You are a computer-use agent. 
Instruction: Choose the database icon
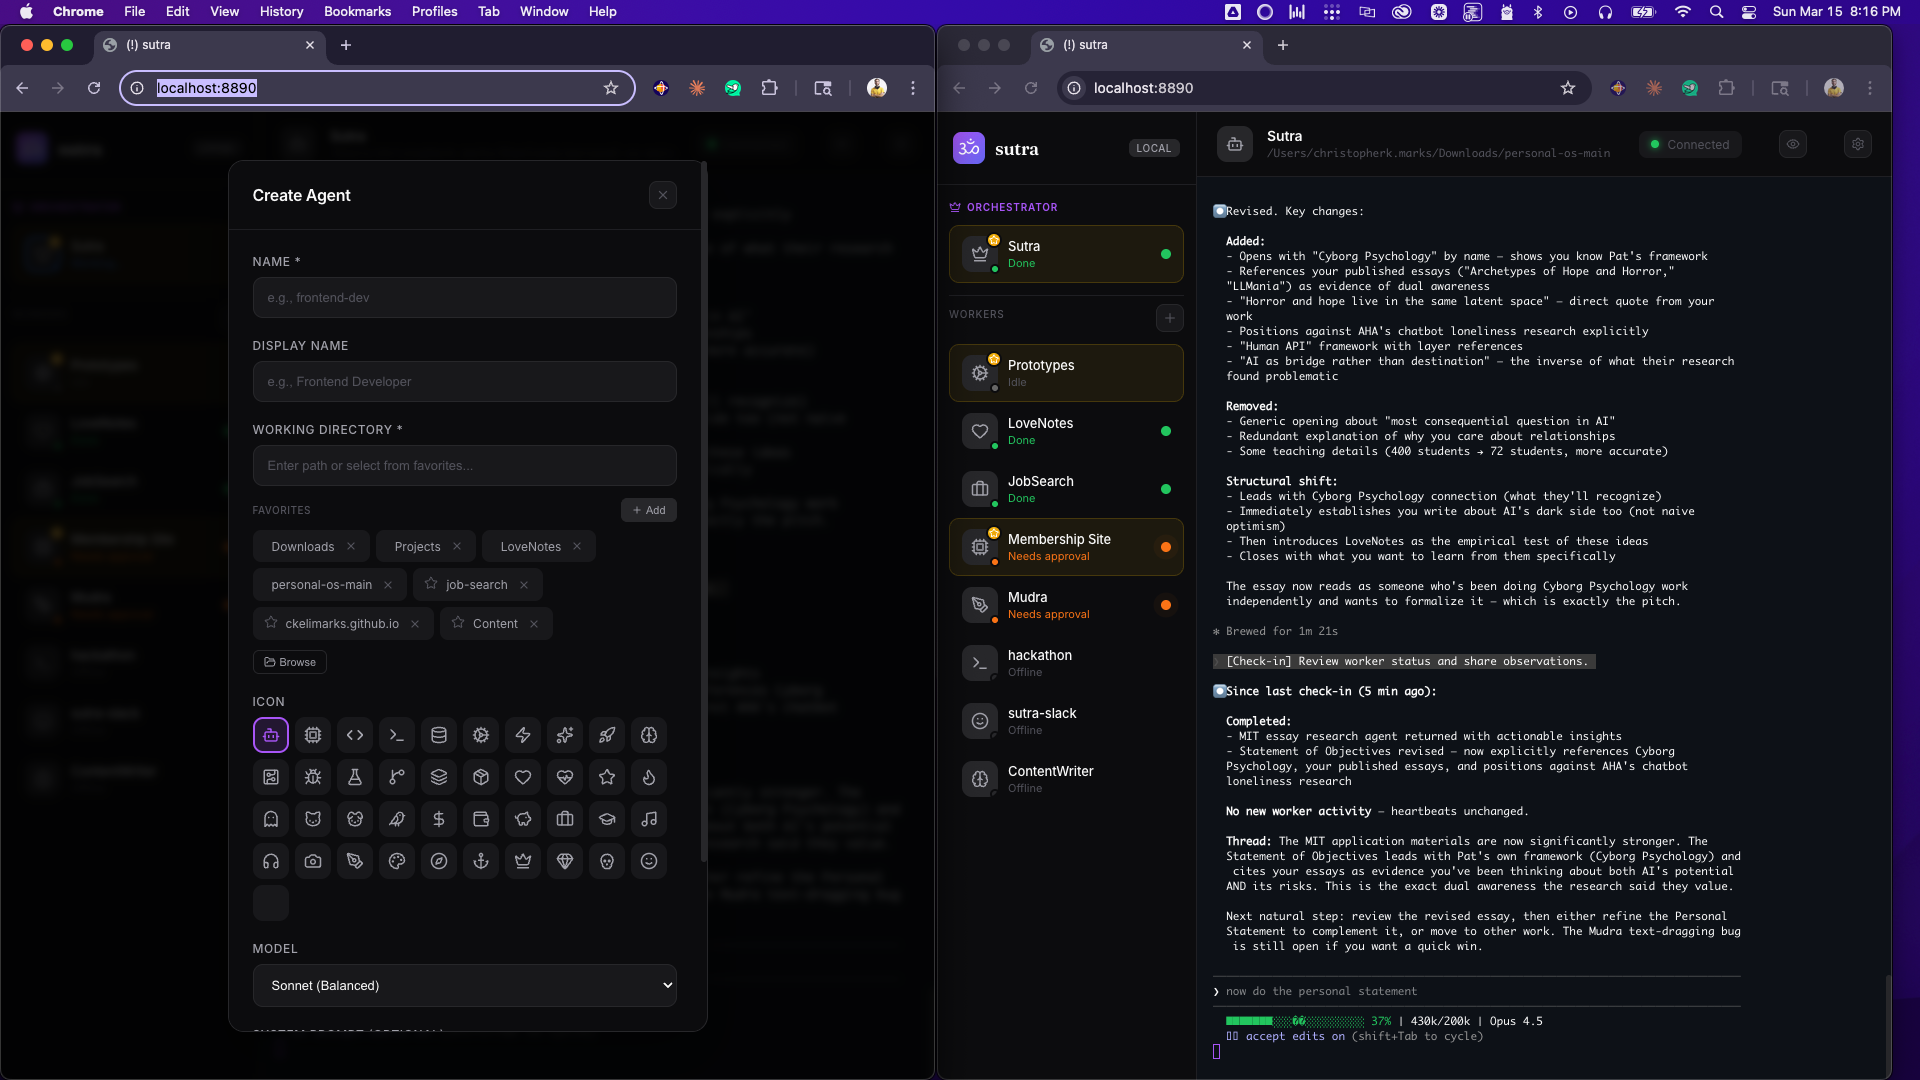[439, 735]
